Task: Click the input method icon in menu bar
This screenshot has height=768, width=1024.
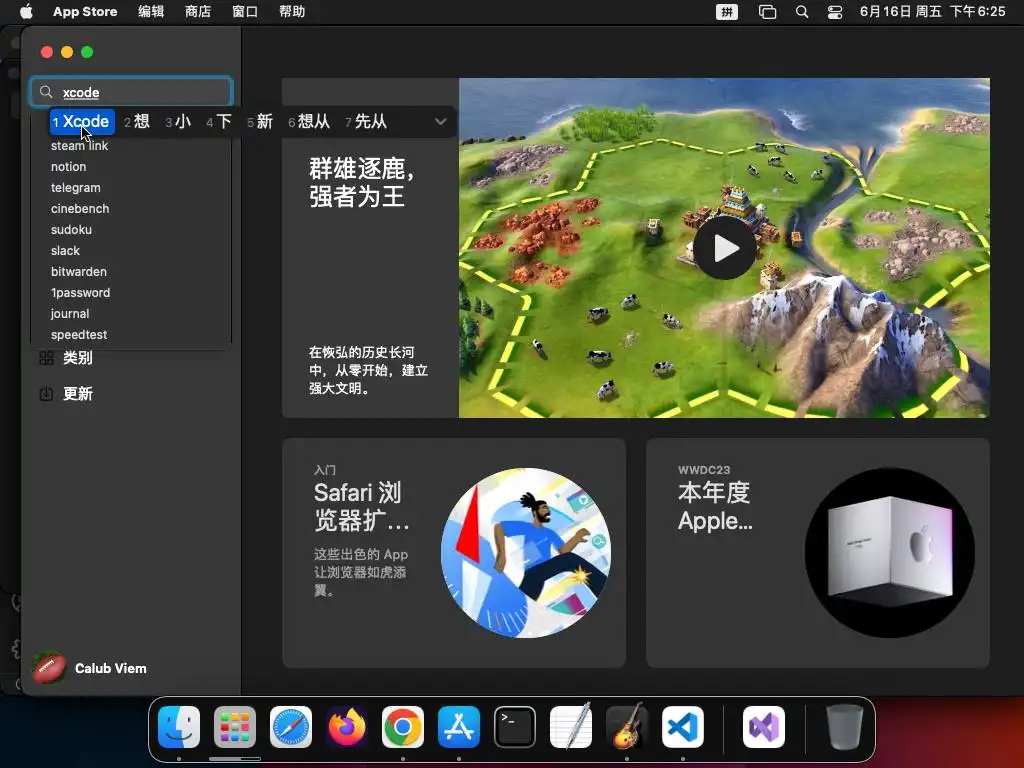Action: [x=727, y=12]
